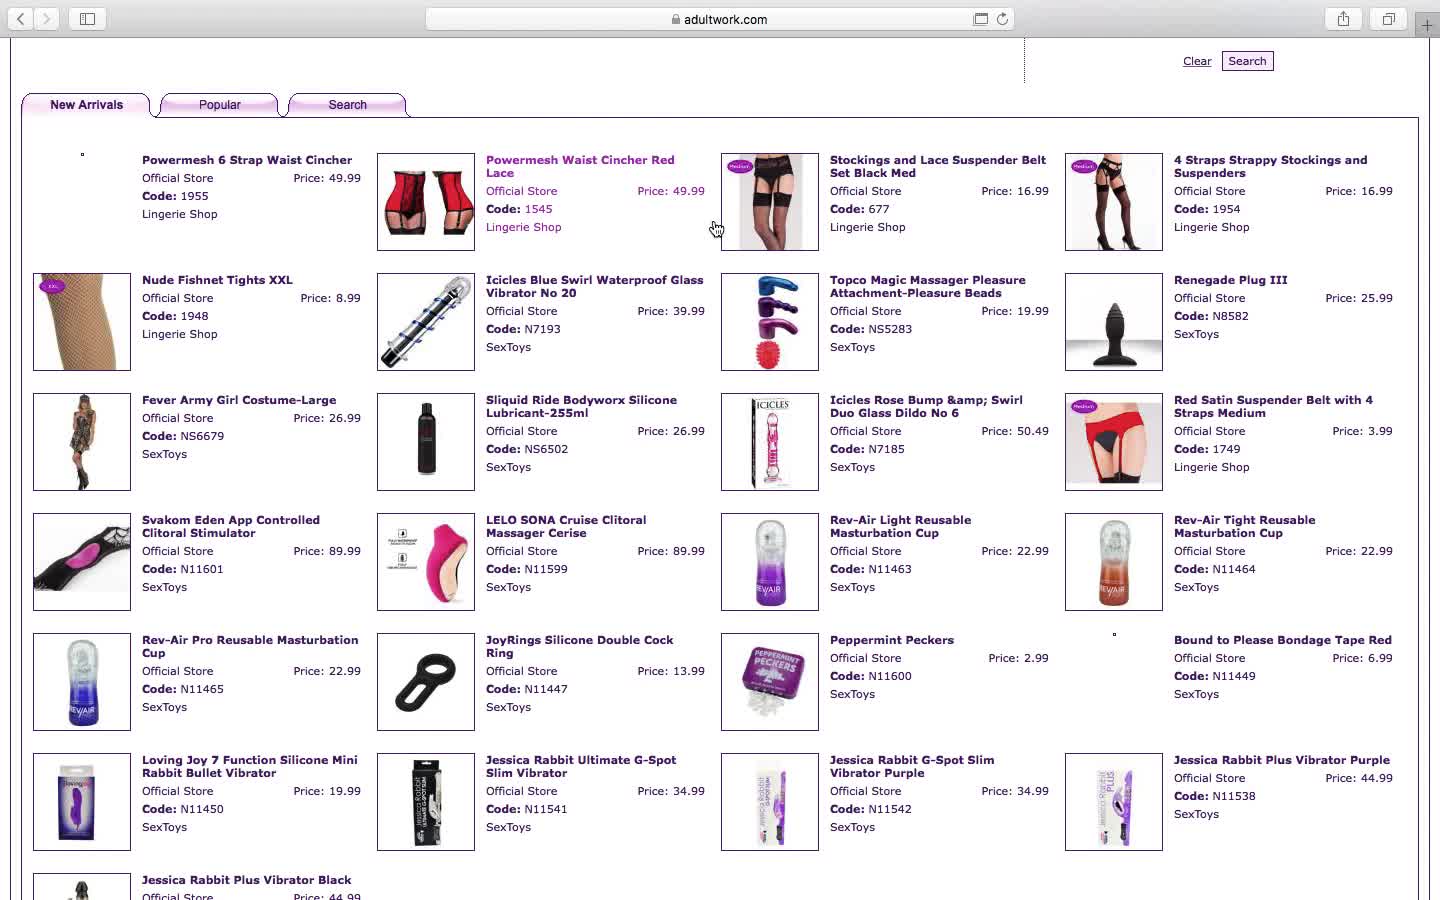Open Jessica Rabbit Plus Vibrator Black link

(246, 880)
